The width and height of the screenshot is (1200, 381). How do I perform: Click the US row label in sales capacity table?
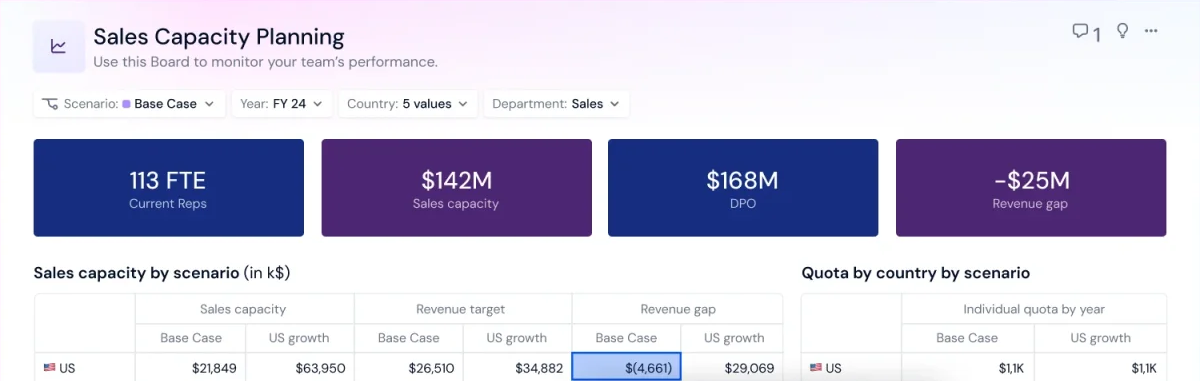pos(85,367)
